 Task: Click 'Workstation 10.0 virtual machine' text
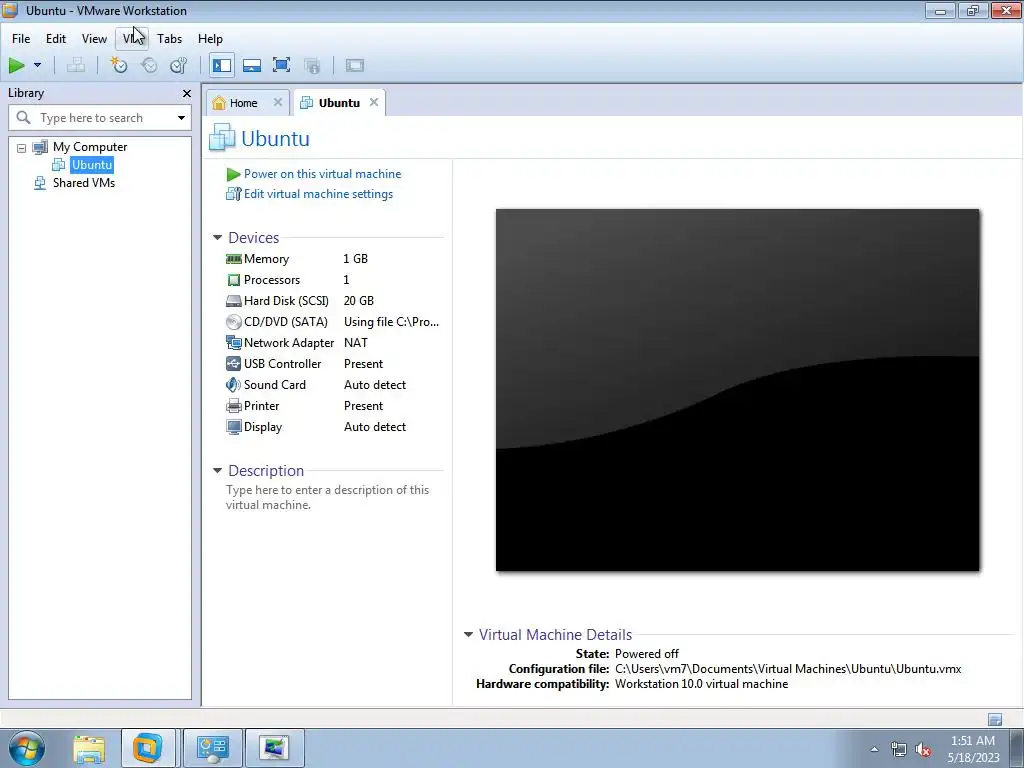(701, 684)
